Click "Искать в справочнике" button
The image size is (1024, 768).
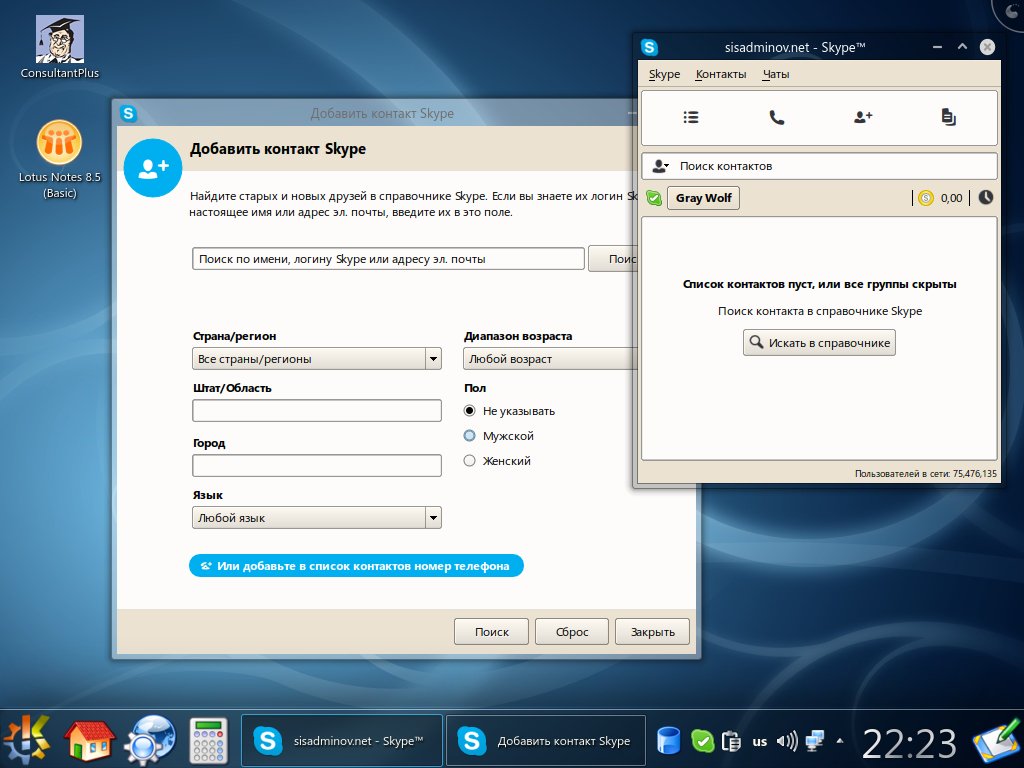[x=819, y=343]
